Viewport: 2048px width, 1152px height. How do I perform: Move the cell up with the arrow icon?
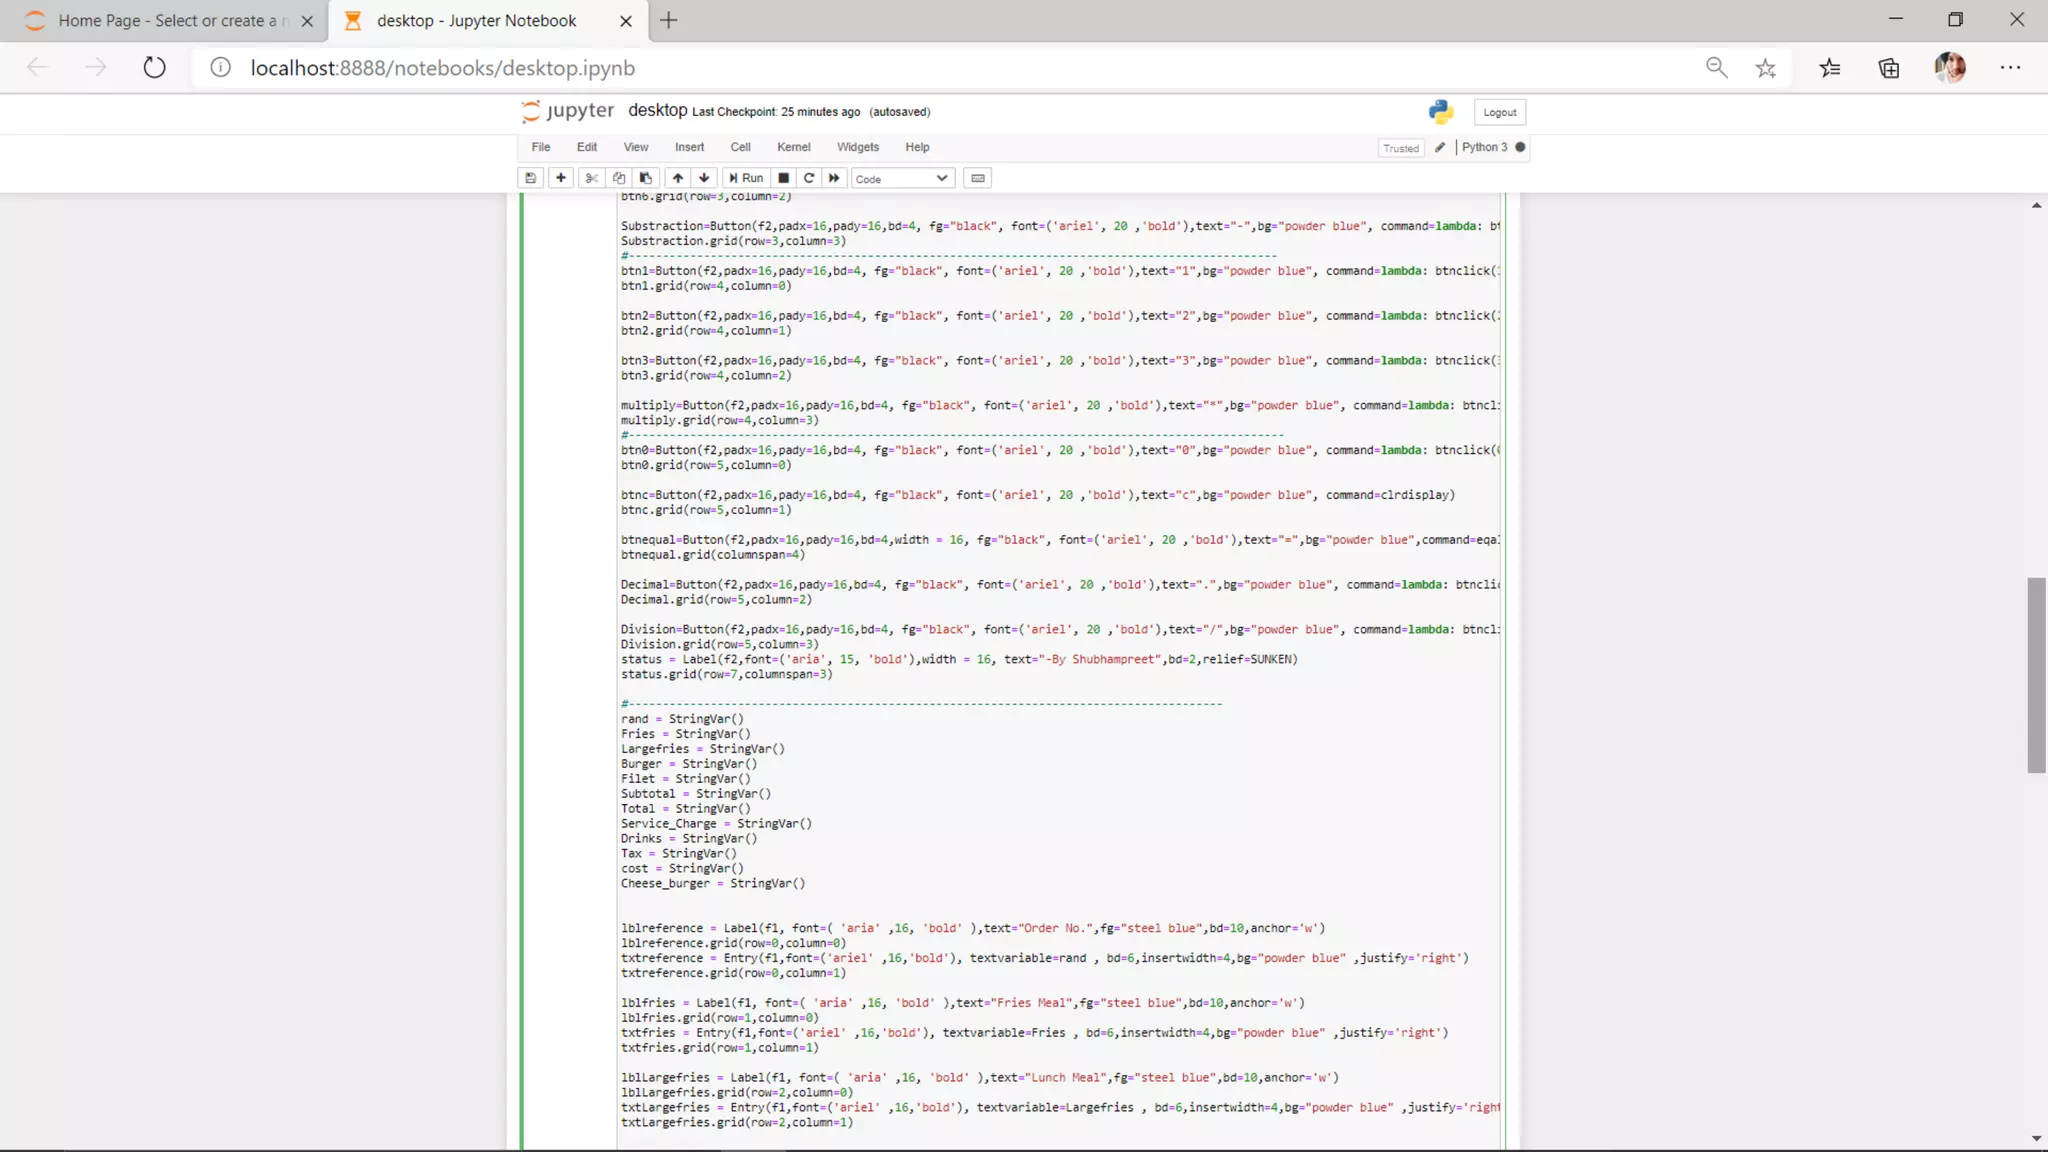tap(678, 178)
